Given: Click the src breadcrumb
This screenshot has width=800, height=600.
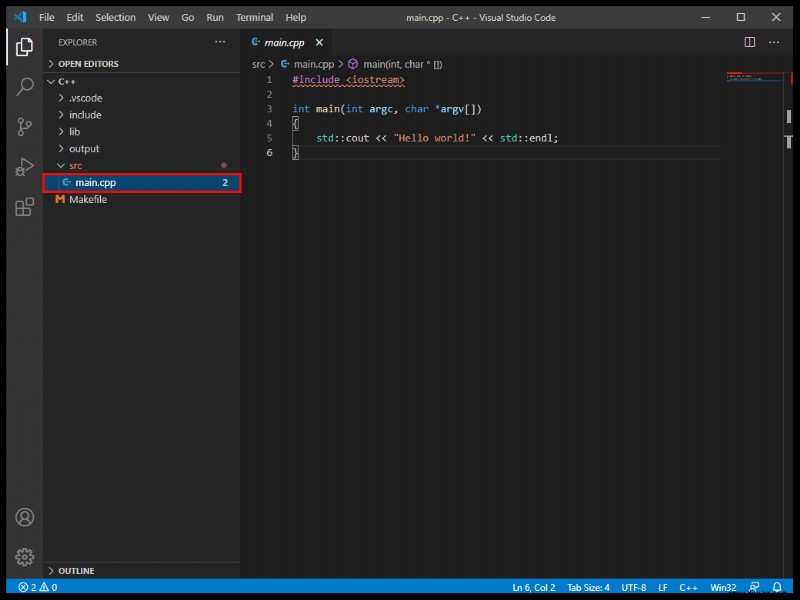Looking at the screenshot, I should (x=258, y=64).
